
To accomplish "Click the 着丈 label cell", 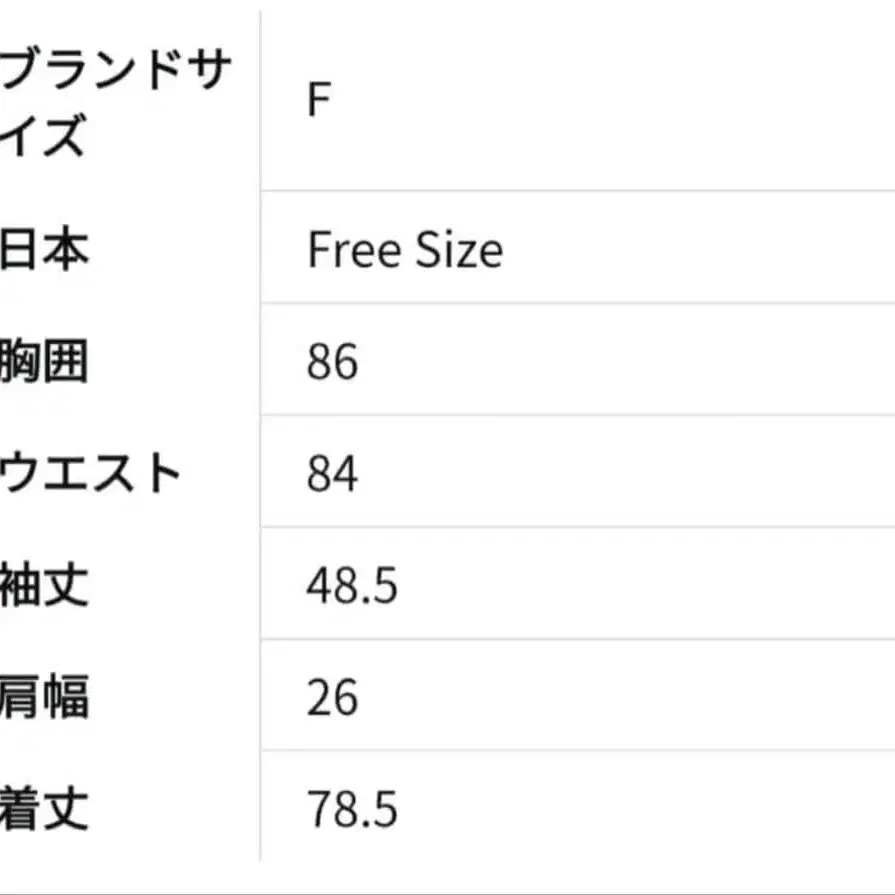I will (x=45, y=809).
